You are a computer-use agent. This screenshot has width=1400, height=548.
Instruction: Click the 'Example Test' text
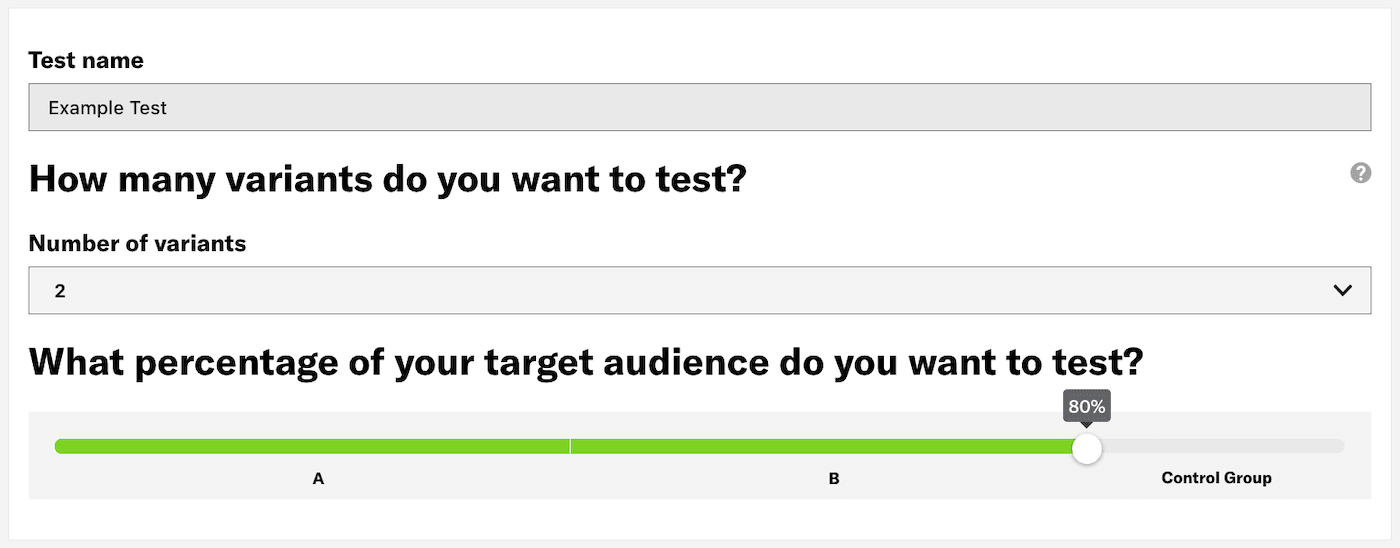click(107, 107)
